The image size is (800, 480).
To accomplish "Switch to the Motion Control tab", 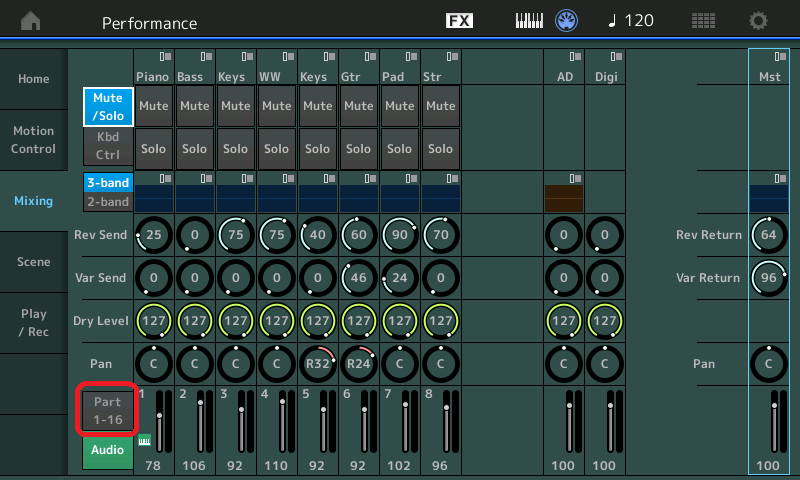I will (33, 140).
